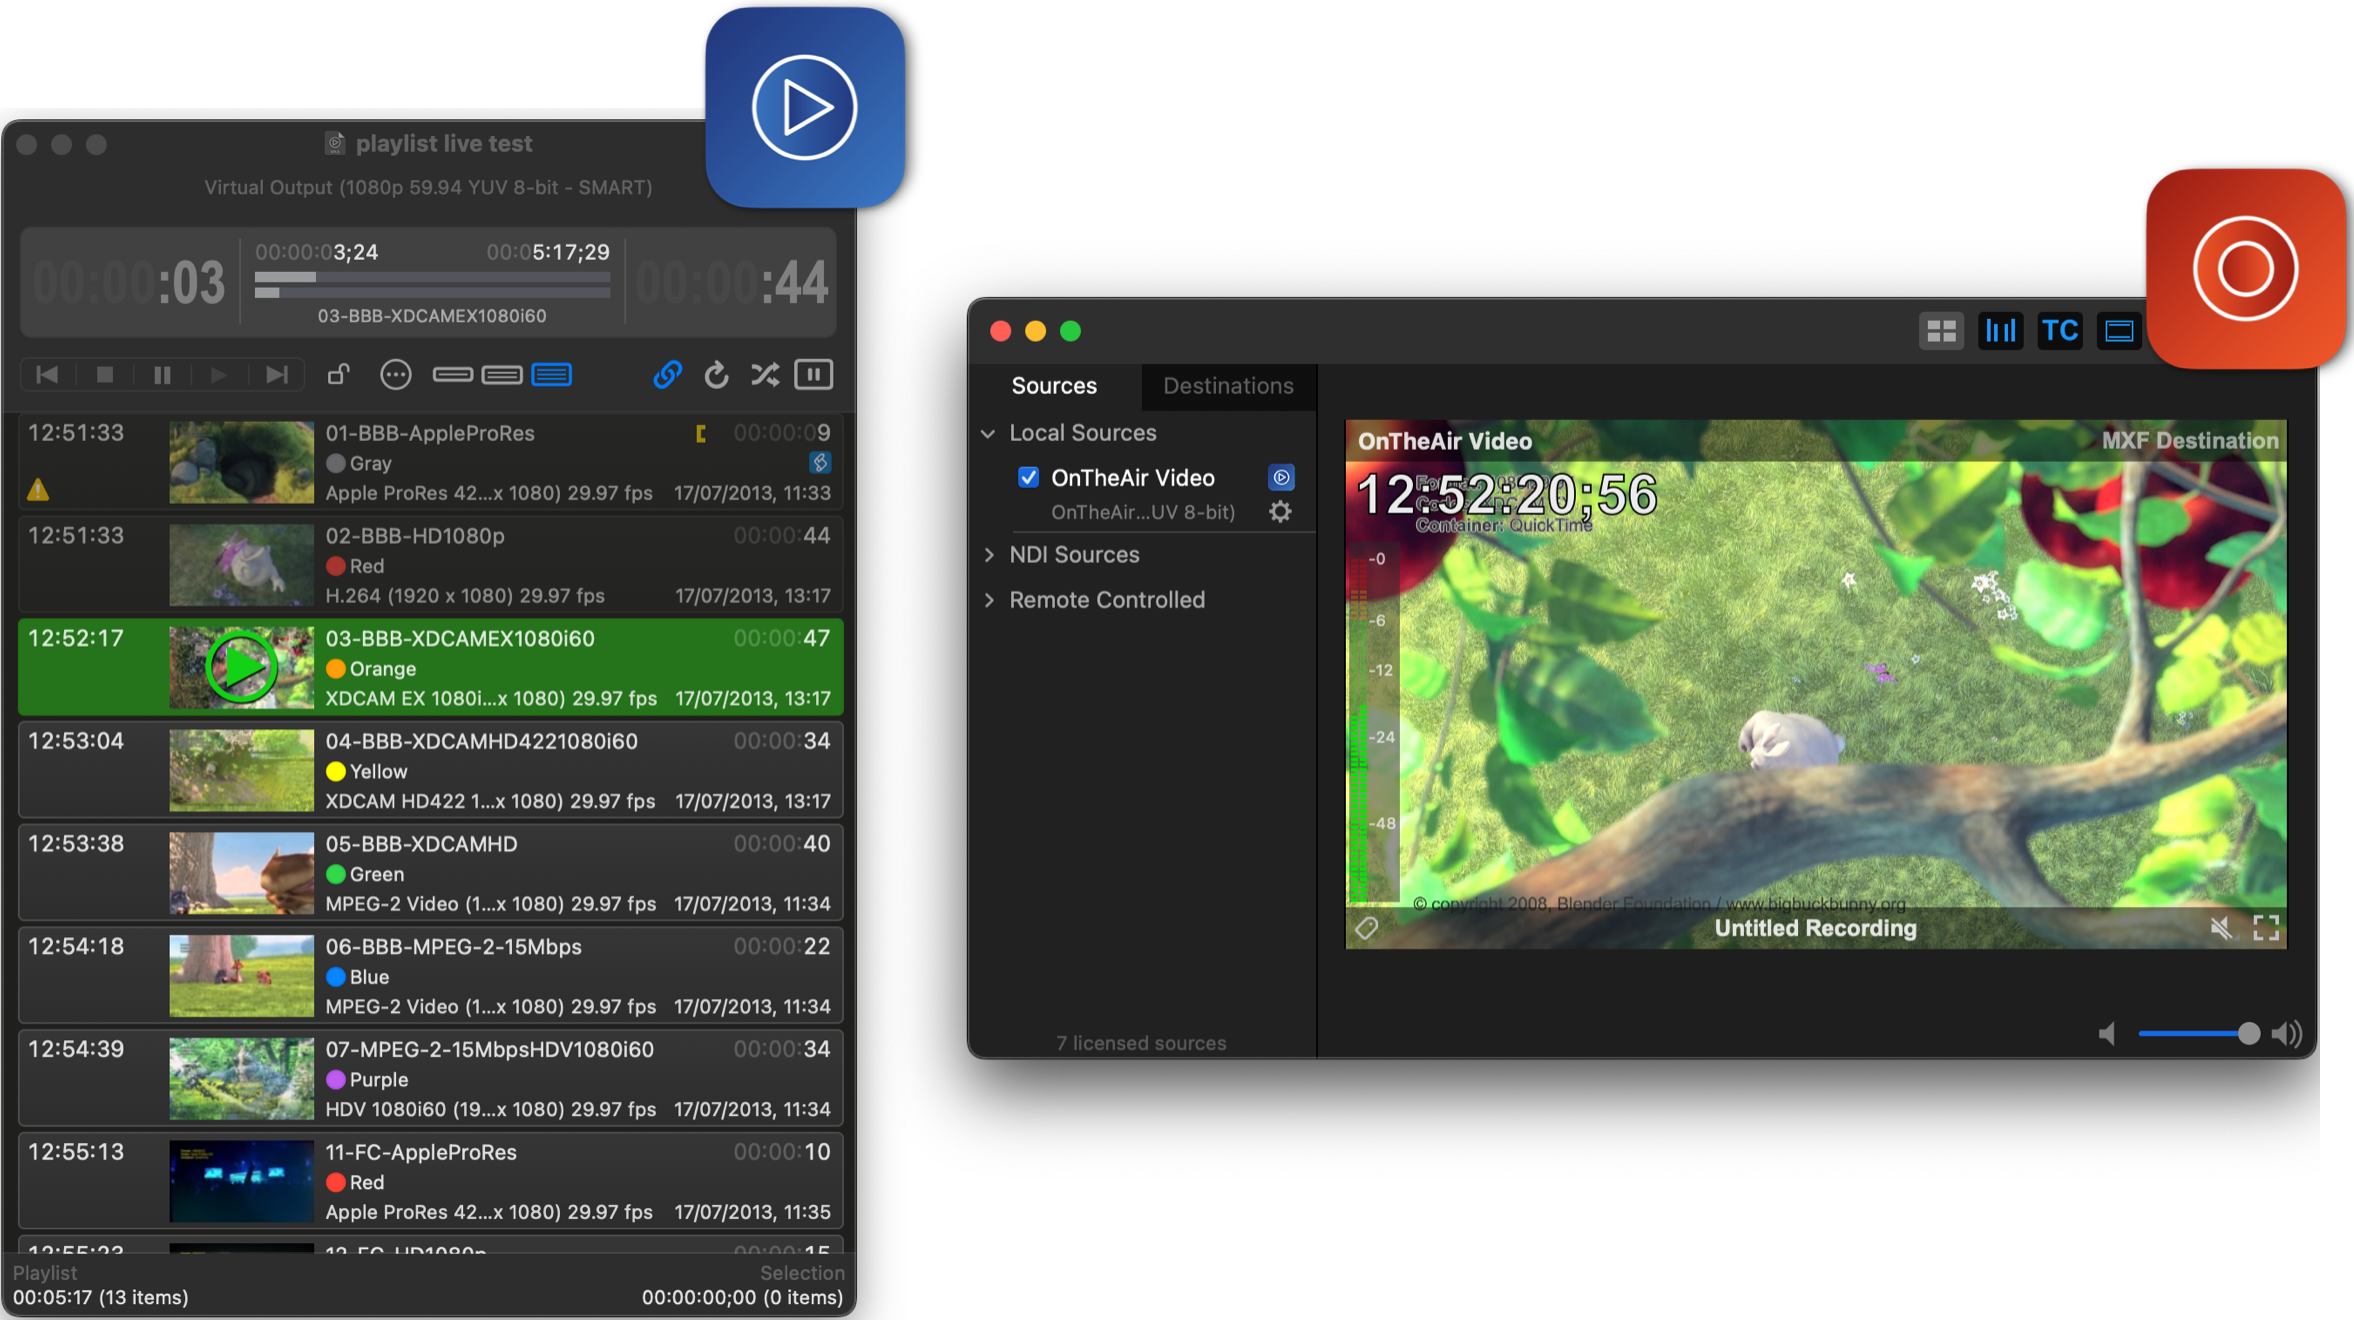Toggle the audio meters icon in recorder toolbar
This screenshot has width=2354, height=1322.
click(x=2000, y=331)
